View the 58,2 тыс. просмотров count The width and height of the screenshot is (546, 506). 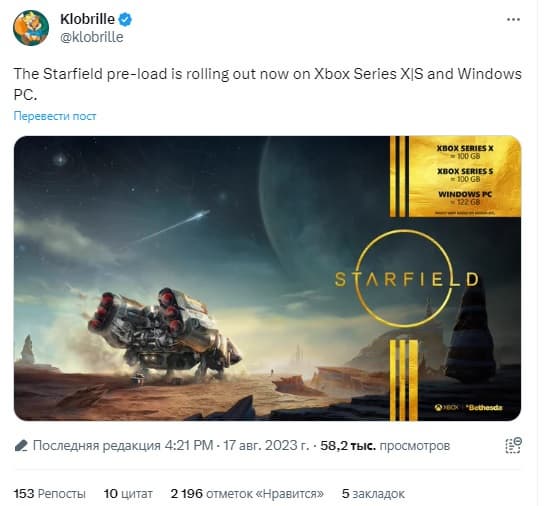click(385, 445)
